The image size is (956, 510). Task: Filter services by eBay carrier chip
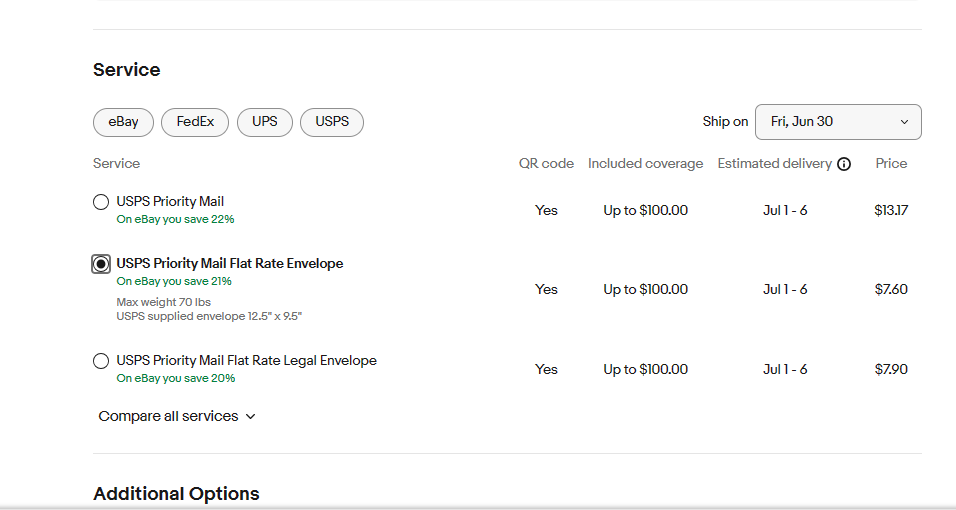123,122
